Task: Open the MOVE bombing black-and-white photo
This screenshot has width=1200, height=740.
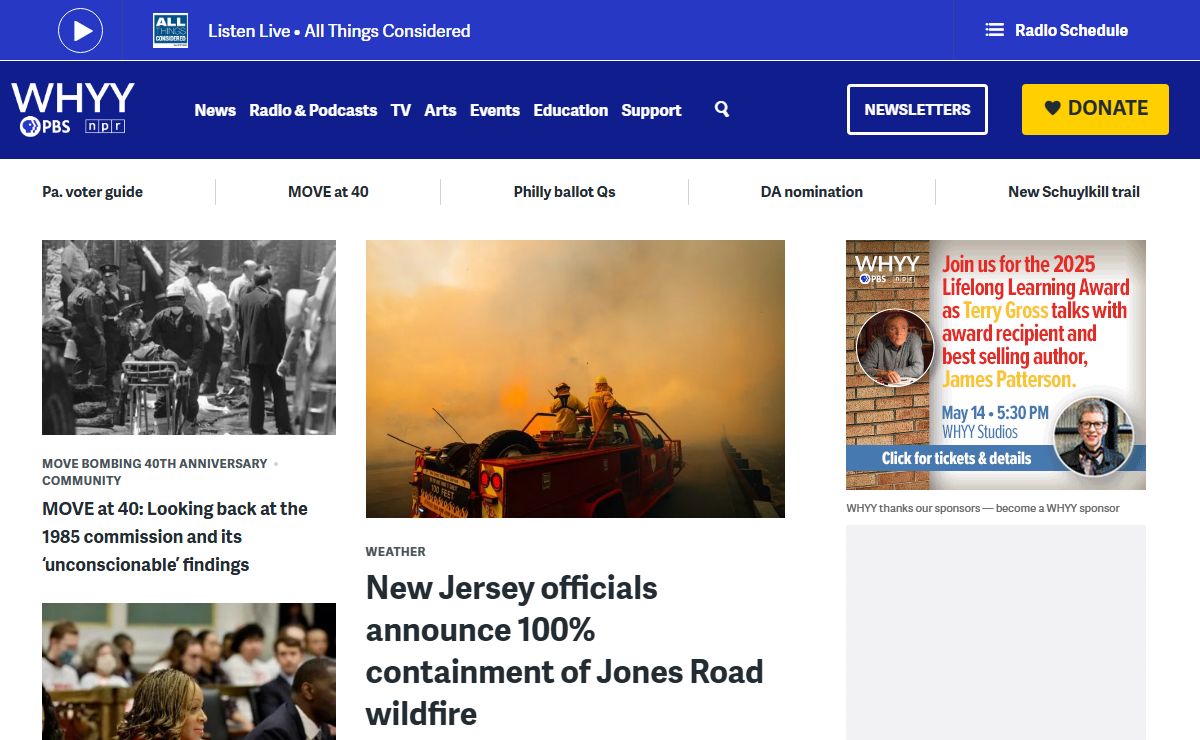Action: [x=189, y=337]
